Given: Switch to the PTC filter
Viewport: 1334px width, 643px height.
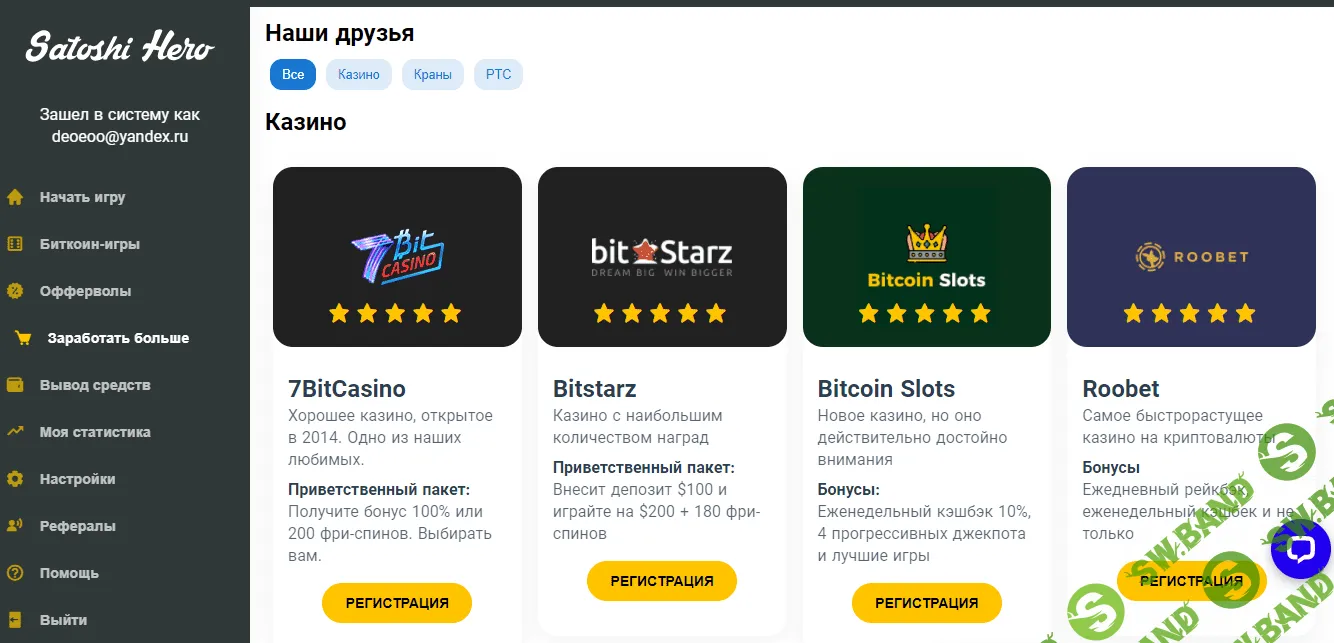Looking at the screenshot, I should [x=498, y=75].
